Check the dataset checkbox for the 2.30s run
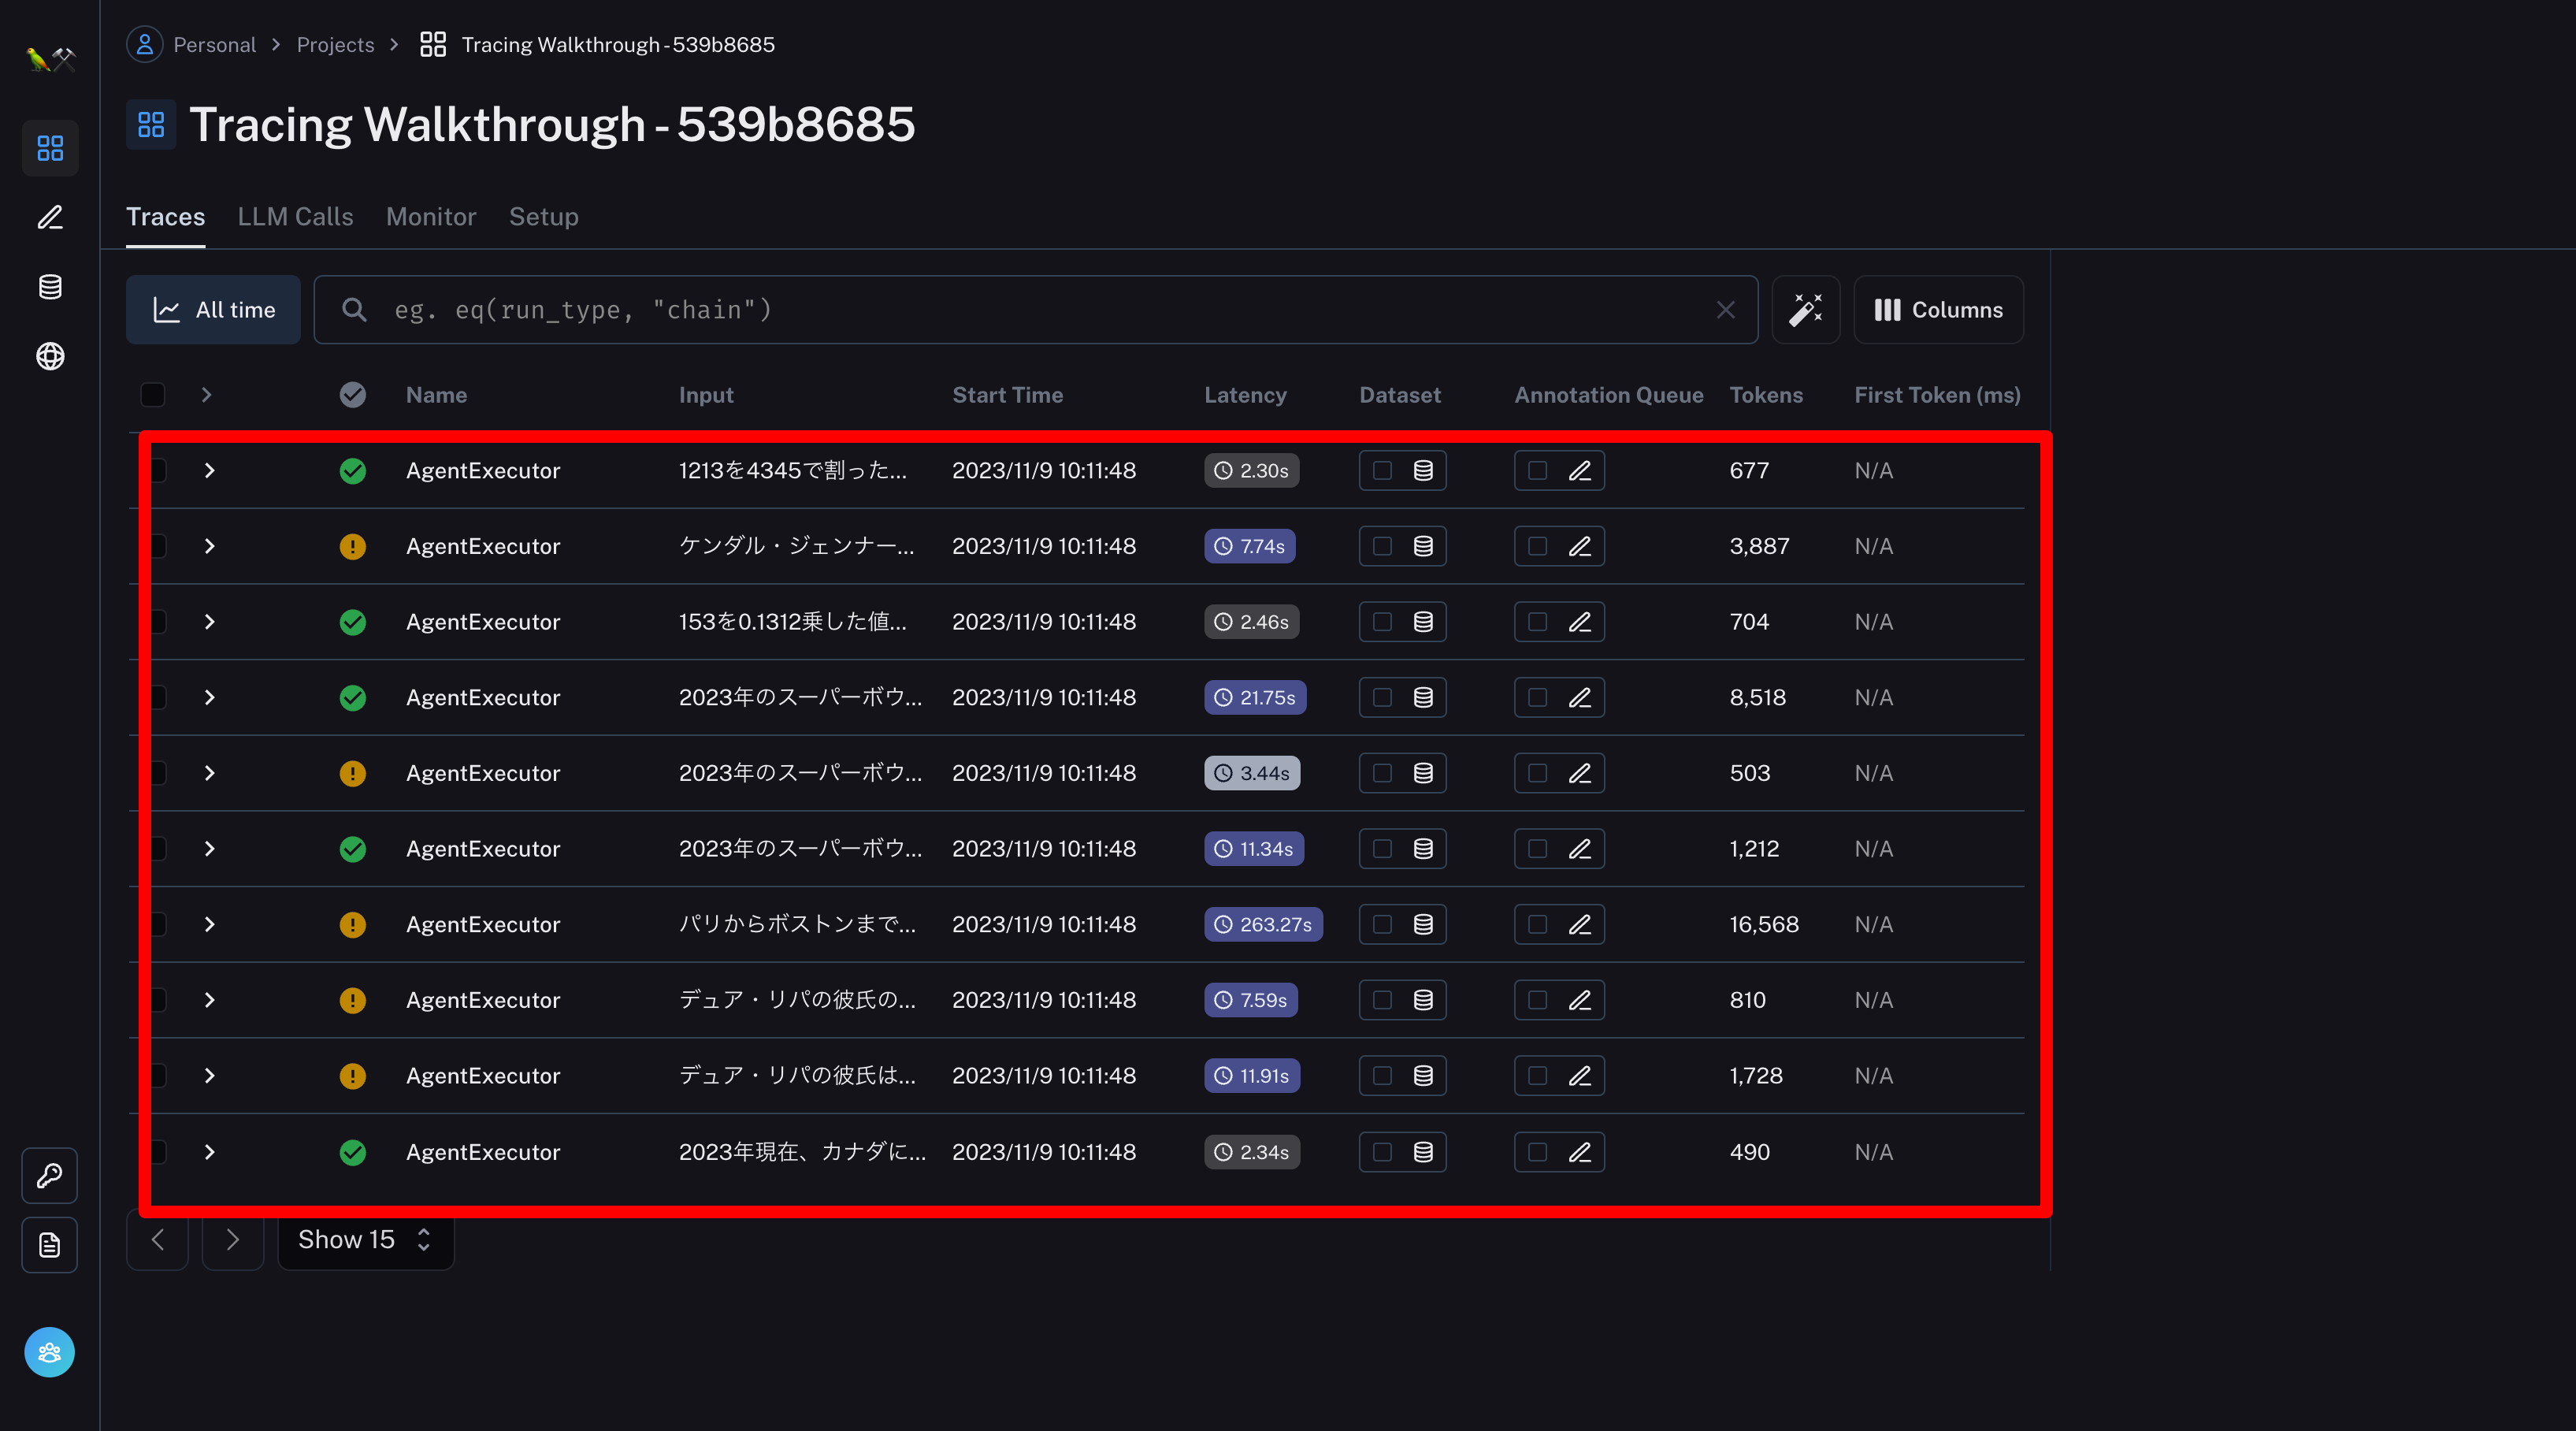The height and width of the screenshot is (1431, 2576). coord(1382,471)
